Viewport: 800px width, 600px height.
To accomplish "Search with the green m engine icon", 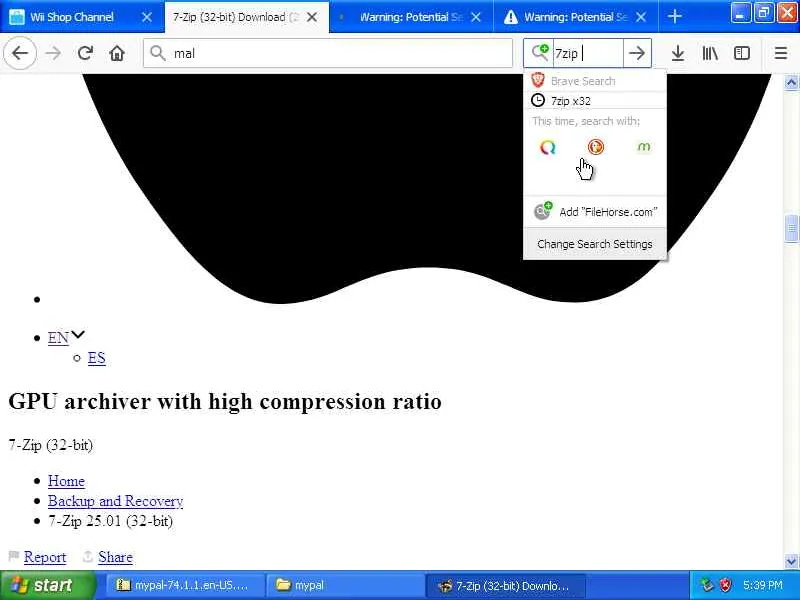I will [x=643, y=147].
